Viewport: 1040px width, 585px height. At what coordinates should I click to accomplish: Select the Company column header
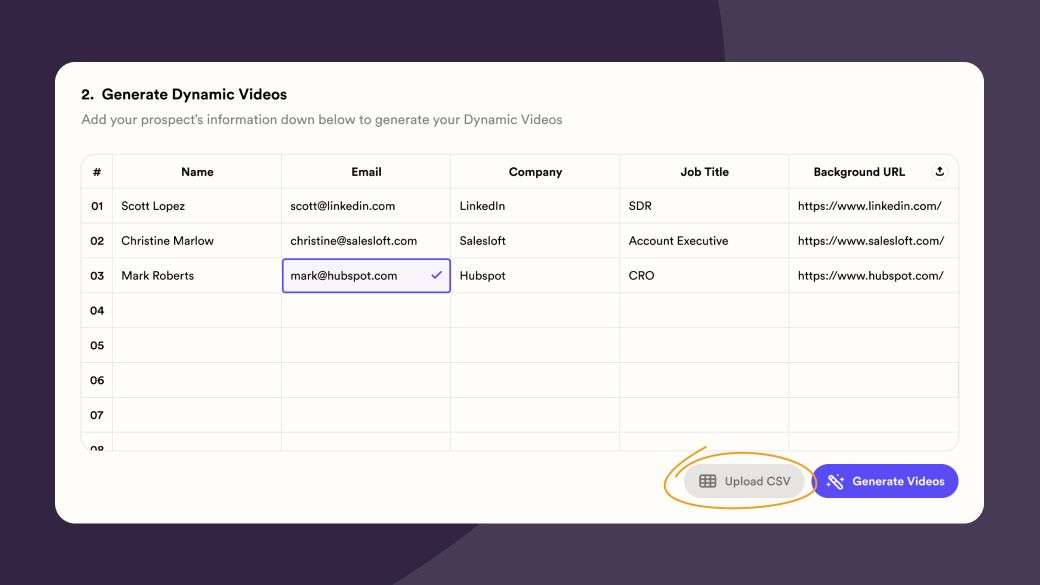535,172
